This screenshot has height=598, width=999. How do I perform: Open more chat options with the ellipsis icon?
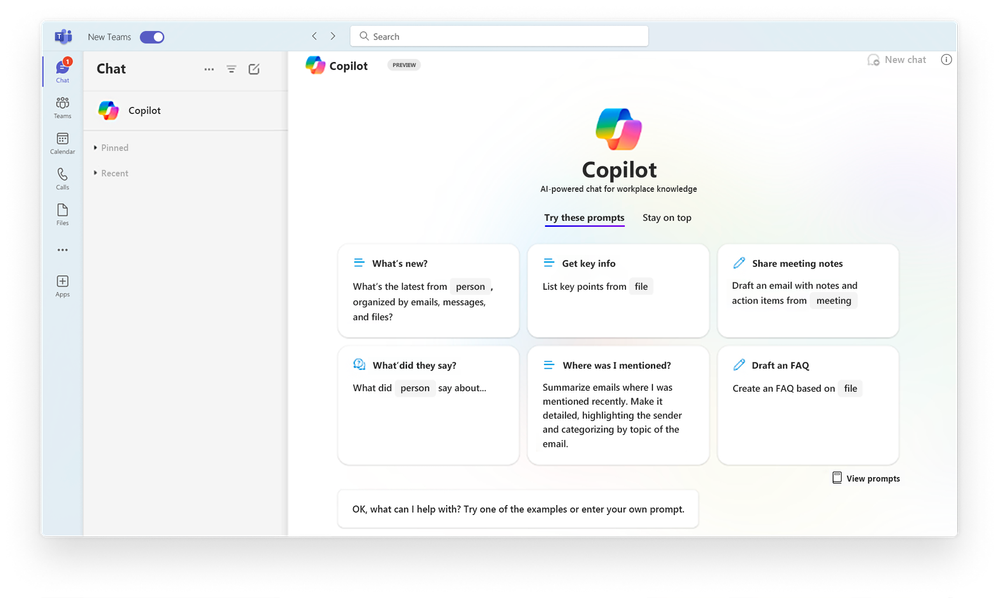click(x=208, y=69)
